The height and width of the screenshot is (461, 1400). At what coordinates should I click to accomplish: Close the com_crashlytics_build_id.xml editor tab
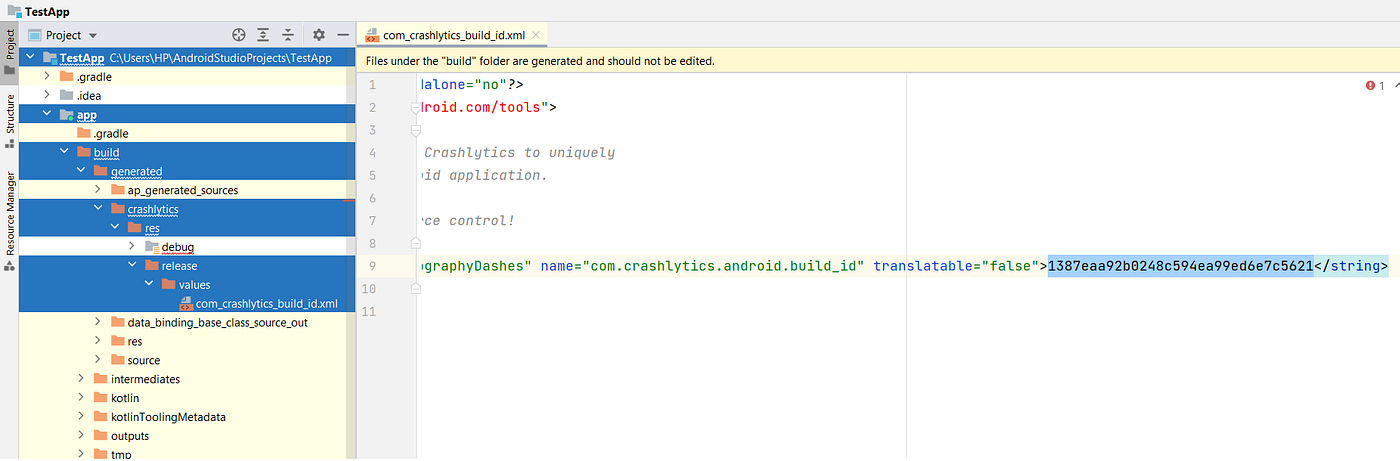pyautogui.click(x=538, y=35)
